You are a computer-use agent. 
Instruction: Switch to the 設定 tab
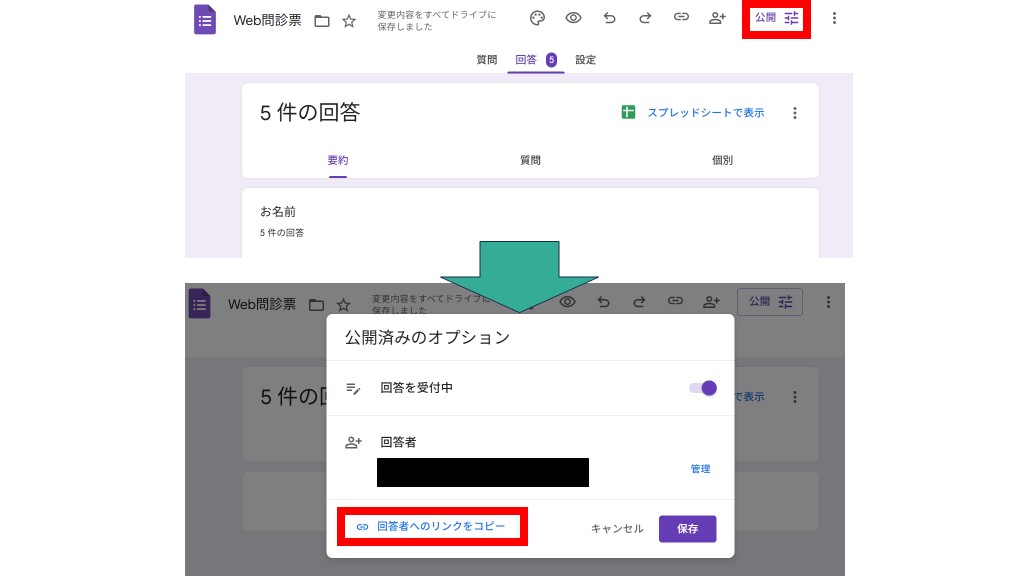(585, 60)
